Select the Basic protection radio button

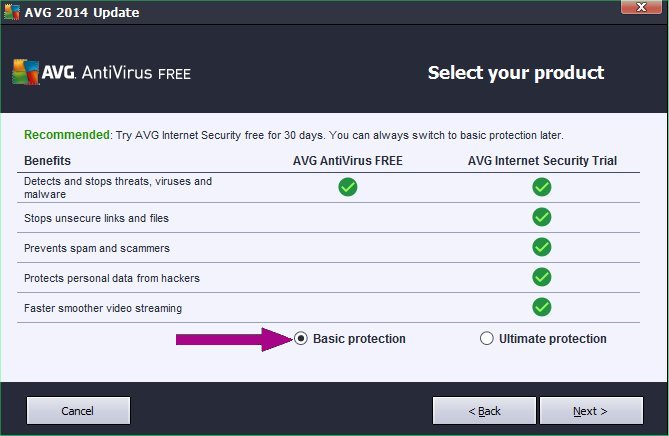(301, 339)
